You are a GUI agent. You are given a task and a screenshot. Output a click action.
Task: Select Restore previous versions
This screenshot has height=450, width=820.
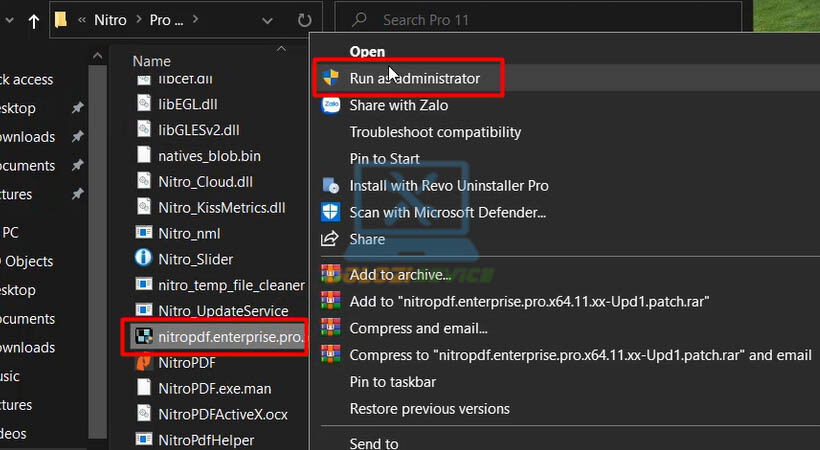[x=429, y=409]
